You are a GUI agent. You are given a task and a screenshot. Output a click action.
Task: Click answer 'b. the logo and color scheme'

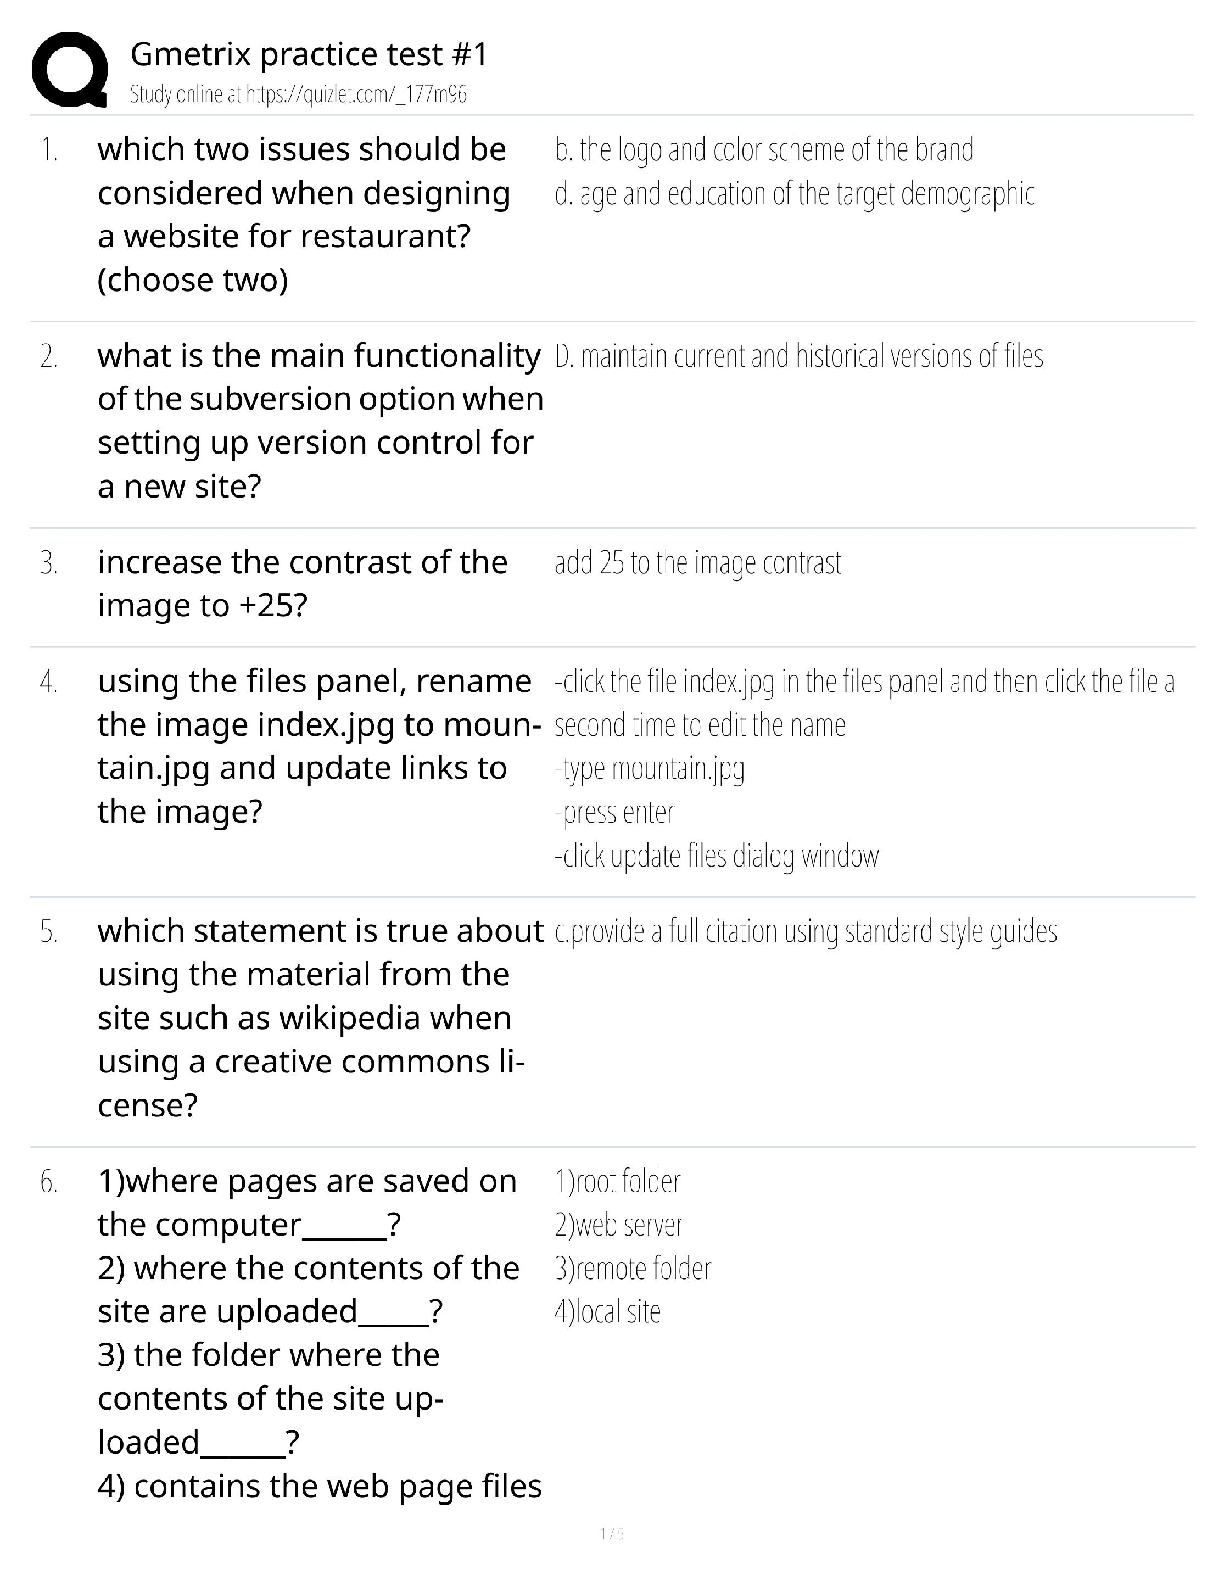coord(763,150)
